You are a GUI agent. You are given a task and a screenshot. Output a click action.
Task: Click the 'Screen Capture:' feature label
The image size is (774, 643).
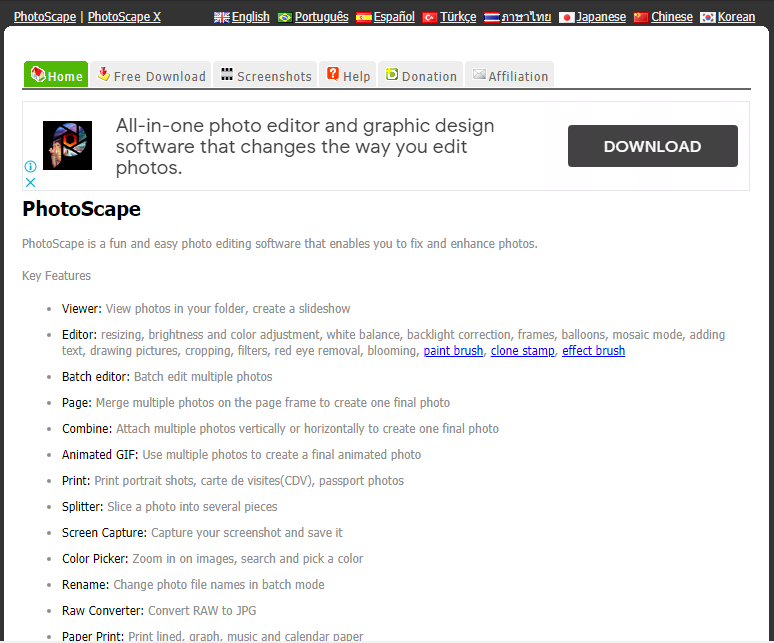[x=104, y=533]
